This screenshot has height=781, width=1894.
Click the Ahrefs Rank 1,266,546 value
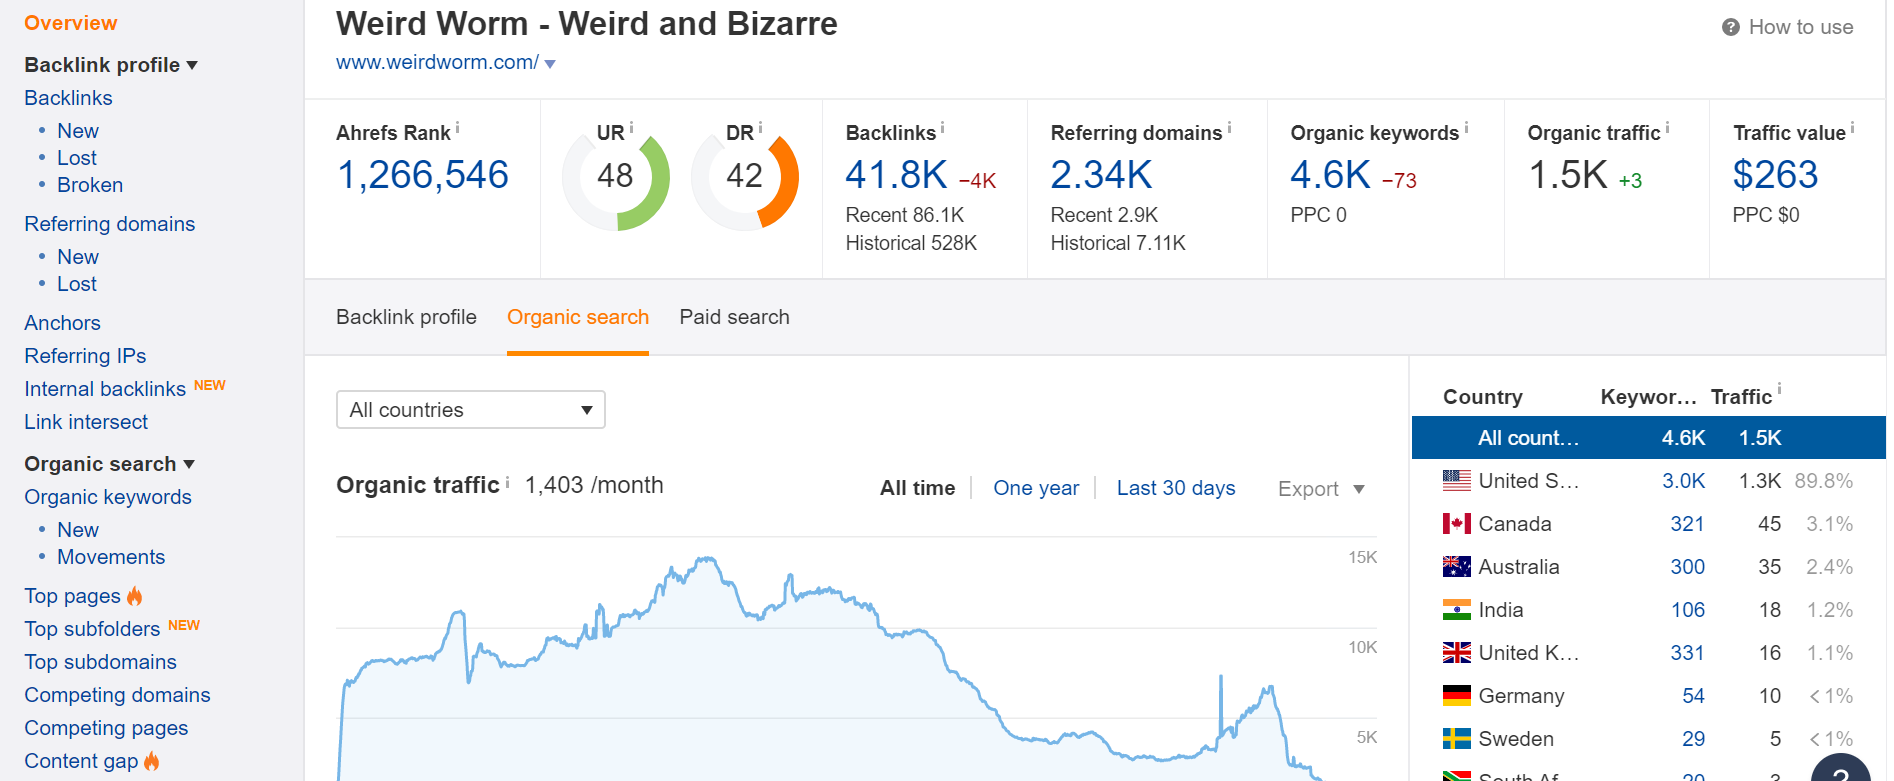point(423,175)
